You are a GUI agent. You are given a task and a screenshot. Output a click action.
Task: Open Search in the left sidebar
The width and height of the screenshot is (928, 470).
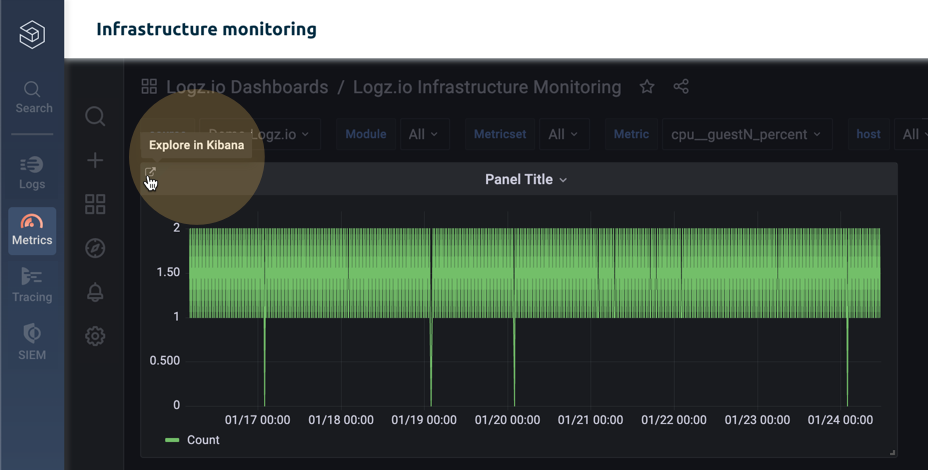(x=33, y=97)
